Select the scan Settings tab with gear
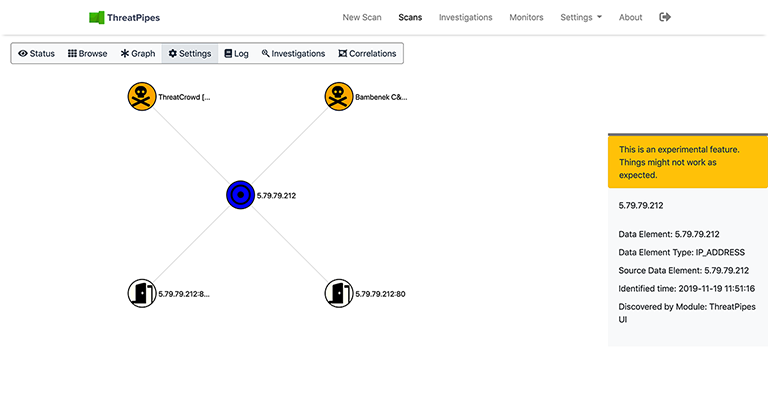This screenshot has height=403, width=768. pyautogui.click(x=189, y=53)
